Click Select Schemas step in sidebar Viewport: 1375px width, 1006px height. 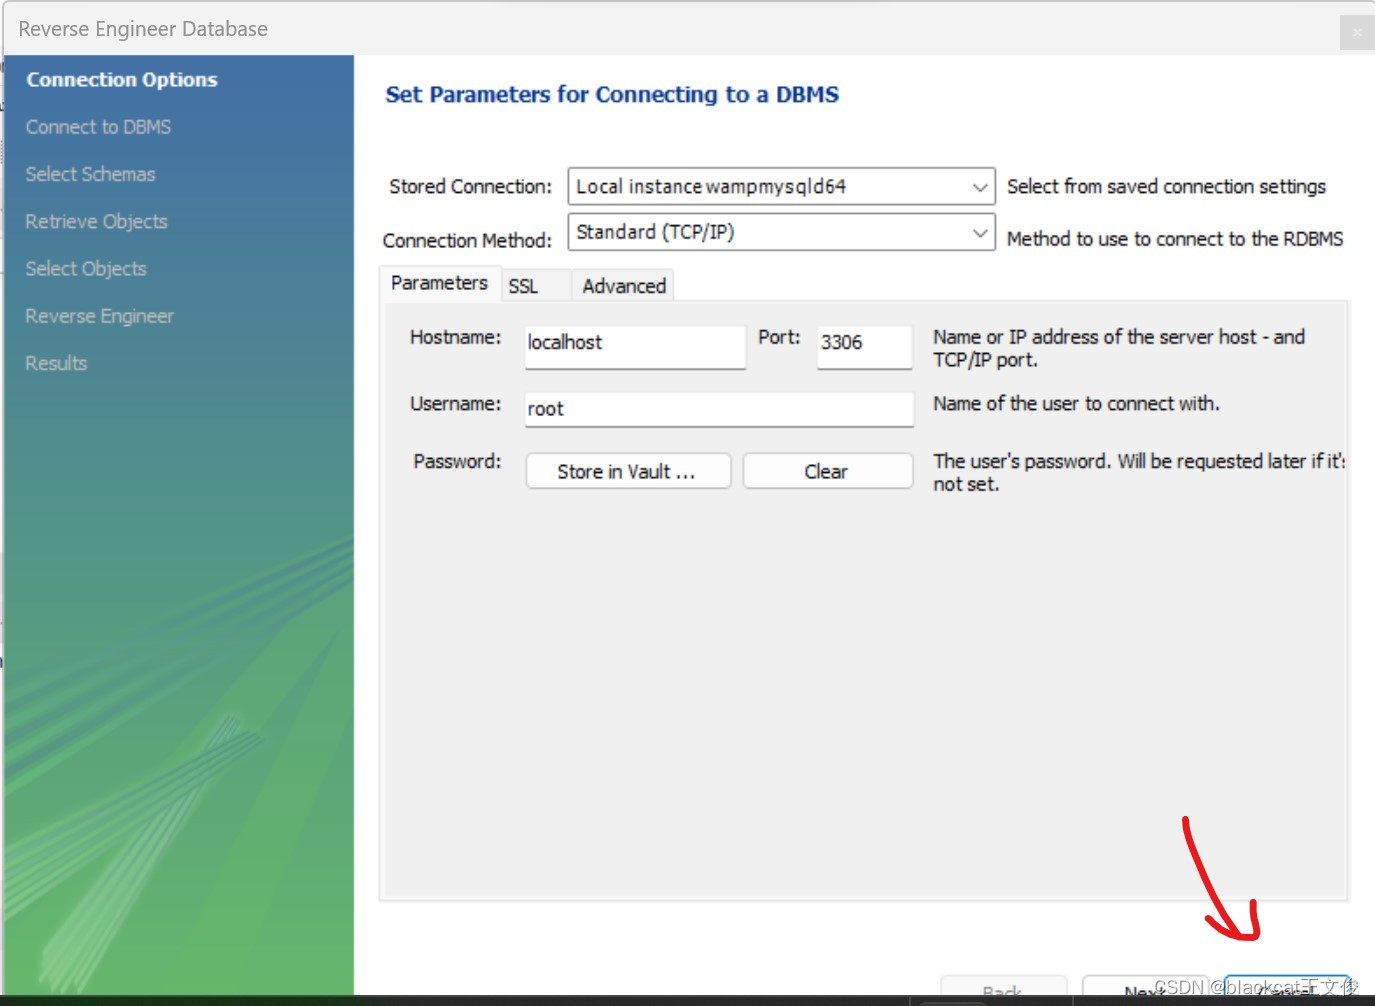[x=90, y=174]
